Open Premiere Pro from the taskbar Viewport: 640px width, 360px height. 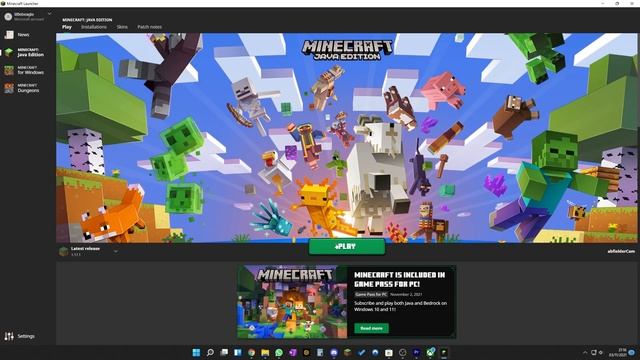(x=417, y=352)
